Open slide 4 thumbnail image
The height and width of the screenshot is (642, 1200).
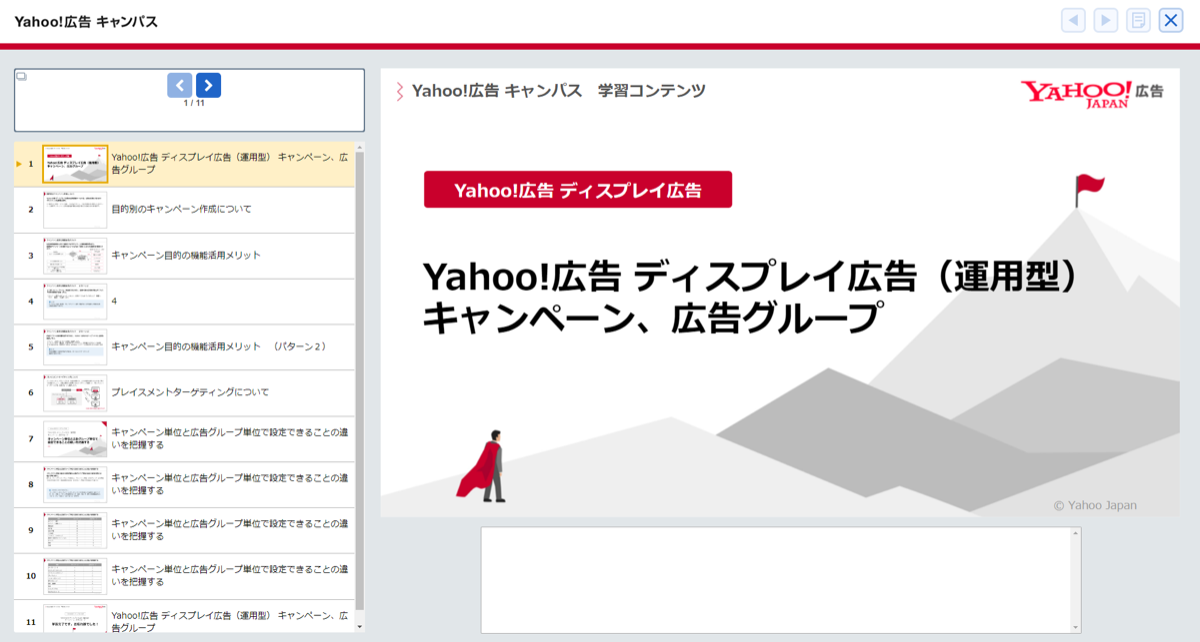click(x=75, y=301)
